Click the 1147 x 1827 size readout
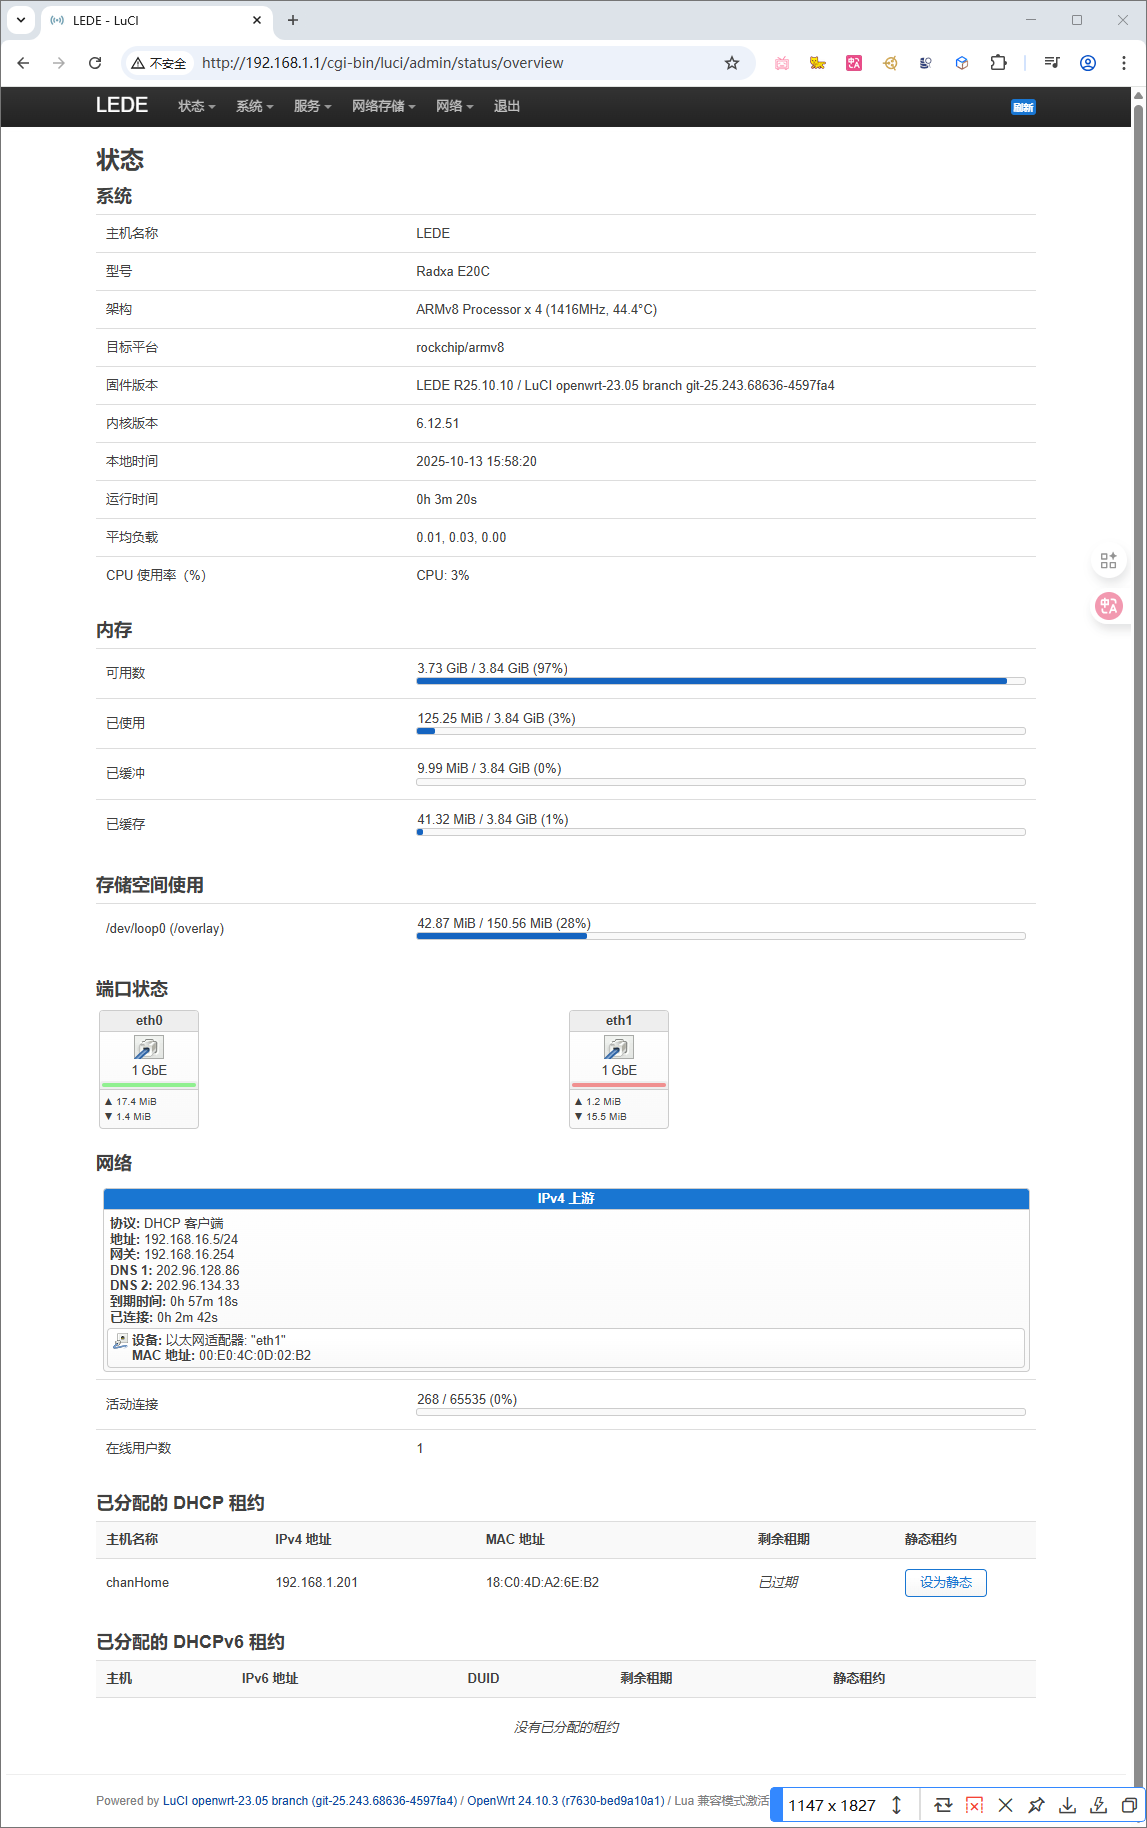The image size is (1147, 1828). pyautogui.click(x=832, y=1805)
